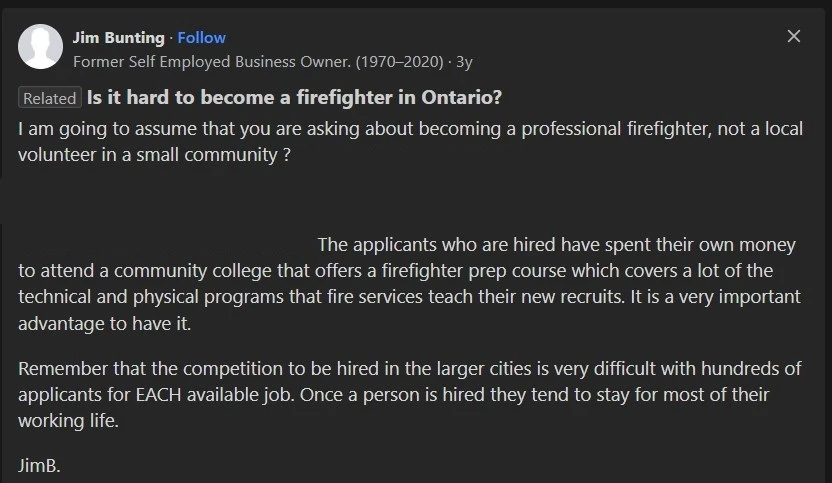Screen dimensions: 832x483
Task: Click the Former Self Employed Business Owner credential
Action: pyautogui.click(x=212, y=62)
